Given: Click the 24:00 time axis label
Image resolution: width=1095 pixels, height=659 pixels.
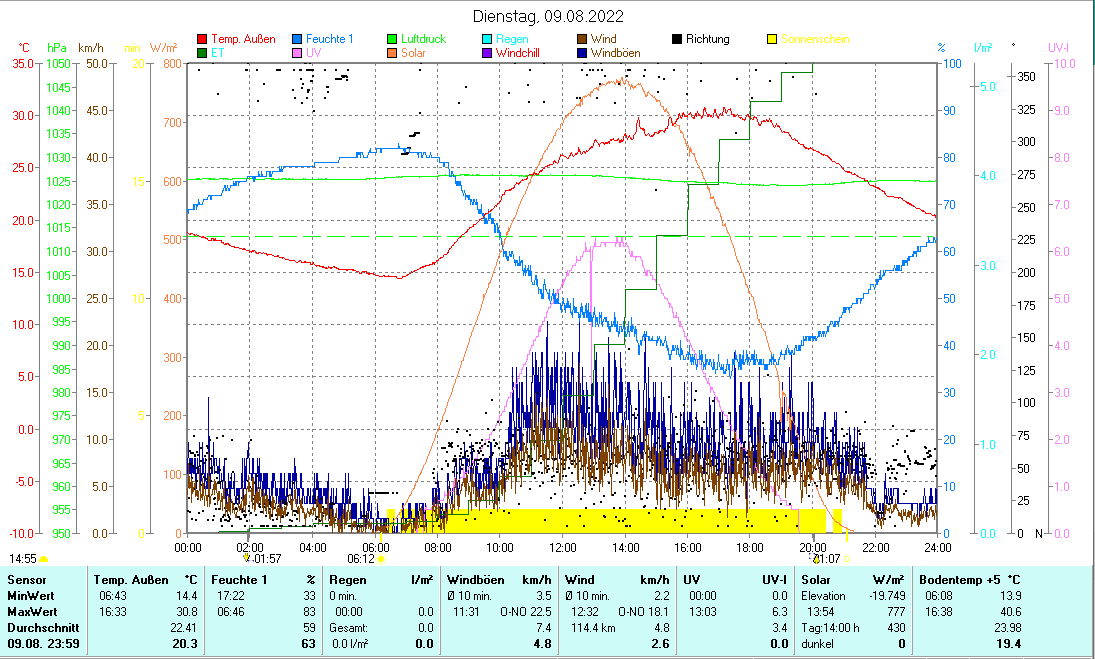Looking at the screenshot, I should [x=938, y=548].
